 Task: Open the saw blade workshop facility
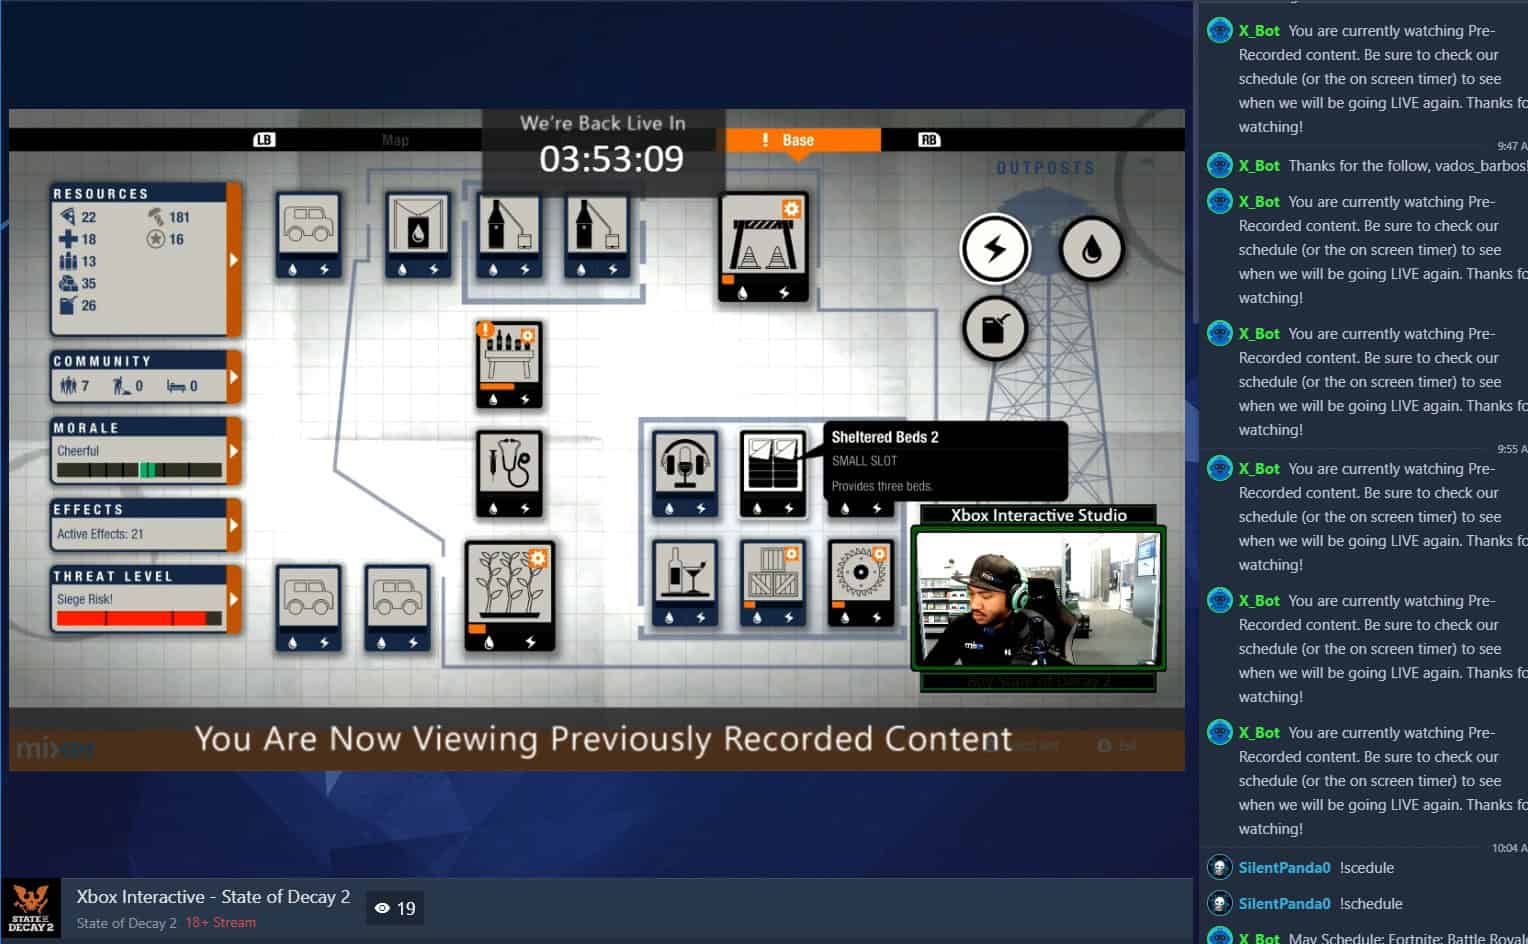click(860, 584)
